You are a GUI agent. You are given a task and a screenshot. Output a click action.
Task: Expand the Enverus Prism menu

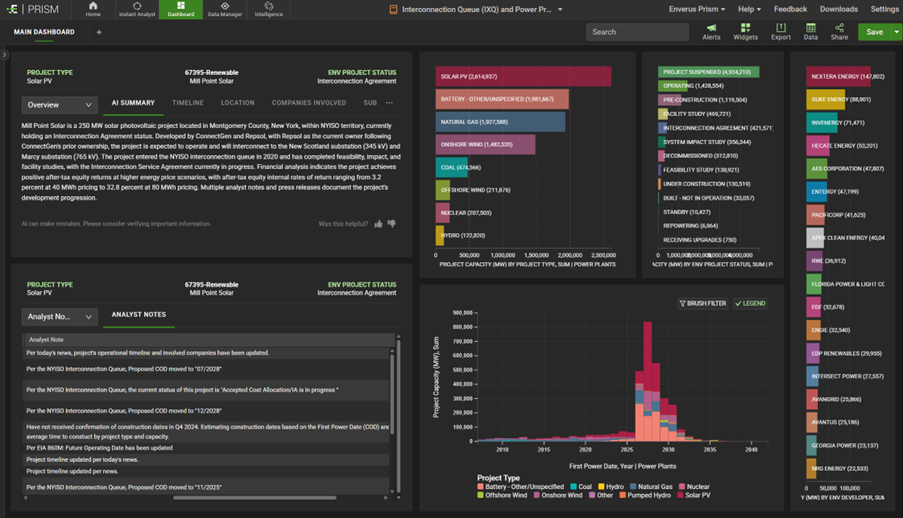(x=697, y=9)
